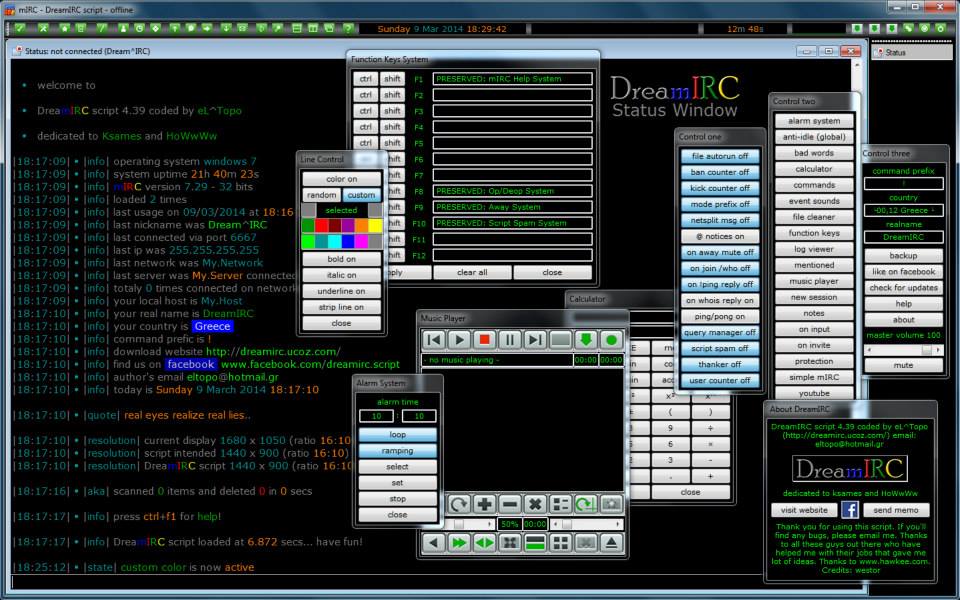
Task: Click the 'mute' button in Control three
Action: tap(903, 365)
